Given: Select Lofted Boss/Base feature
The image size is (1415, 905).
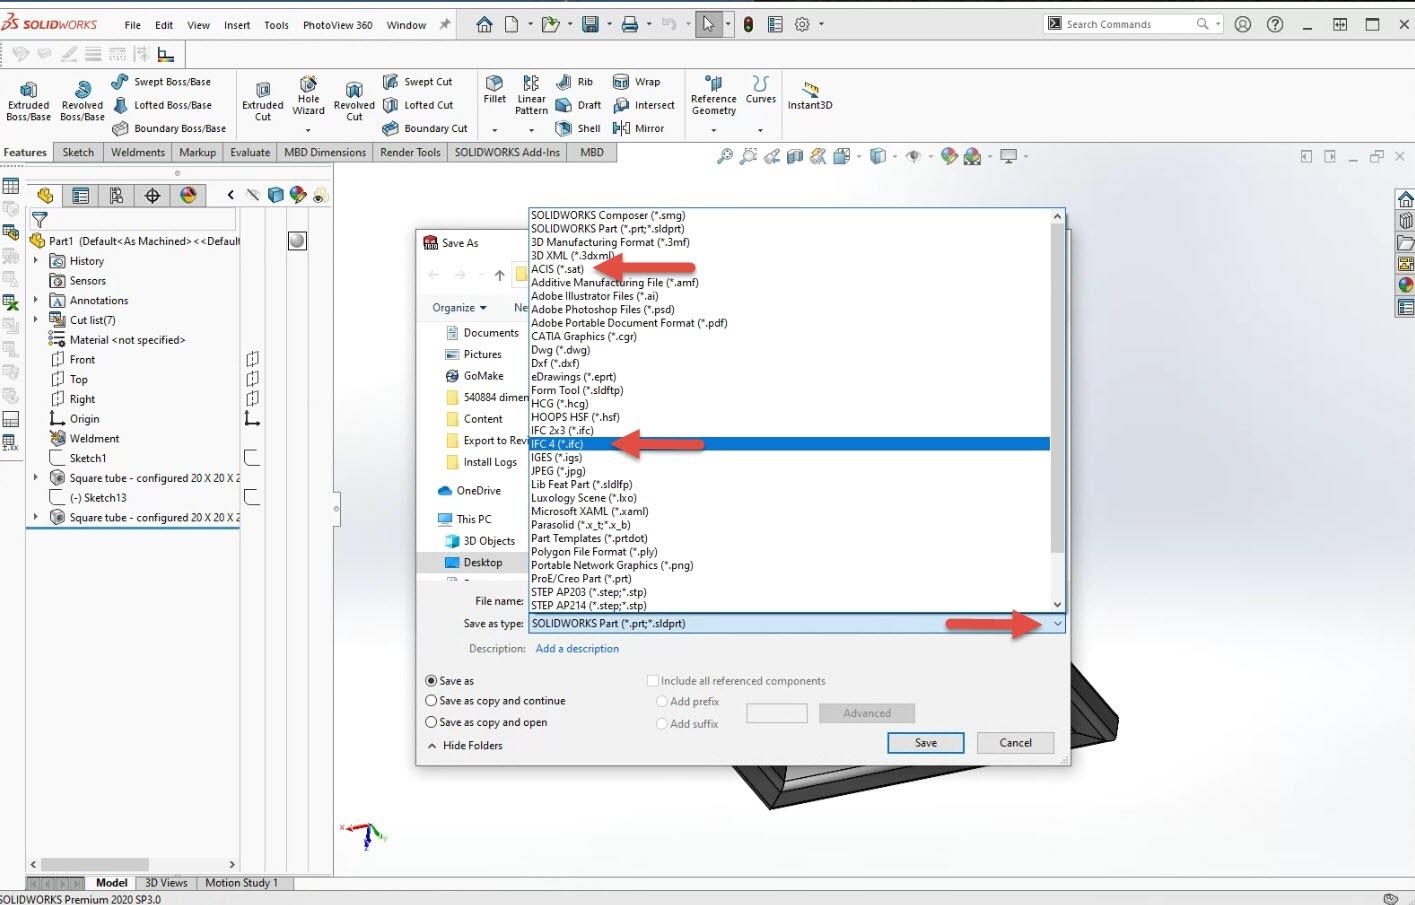Looking at the screenshot, I should (x=161, y=105).
